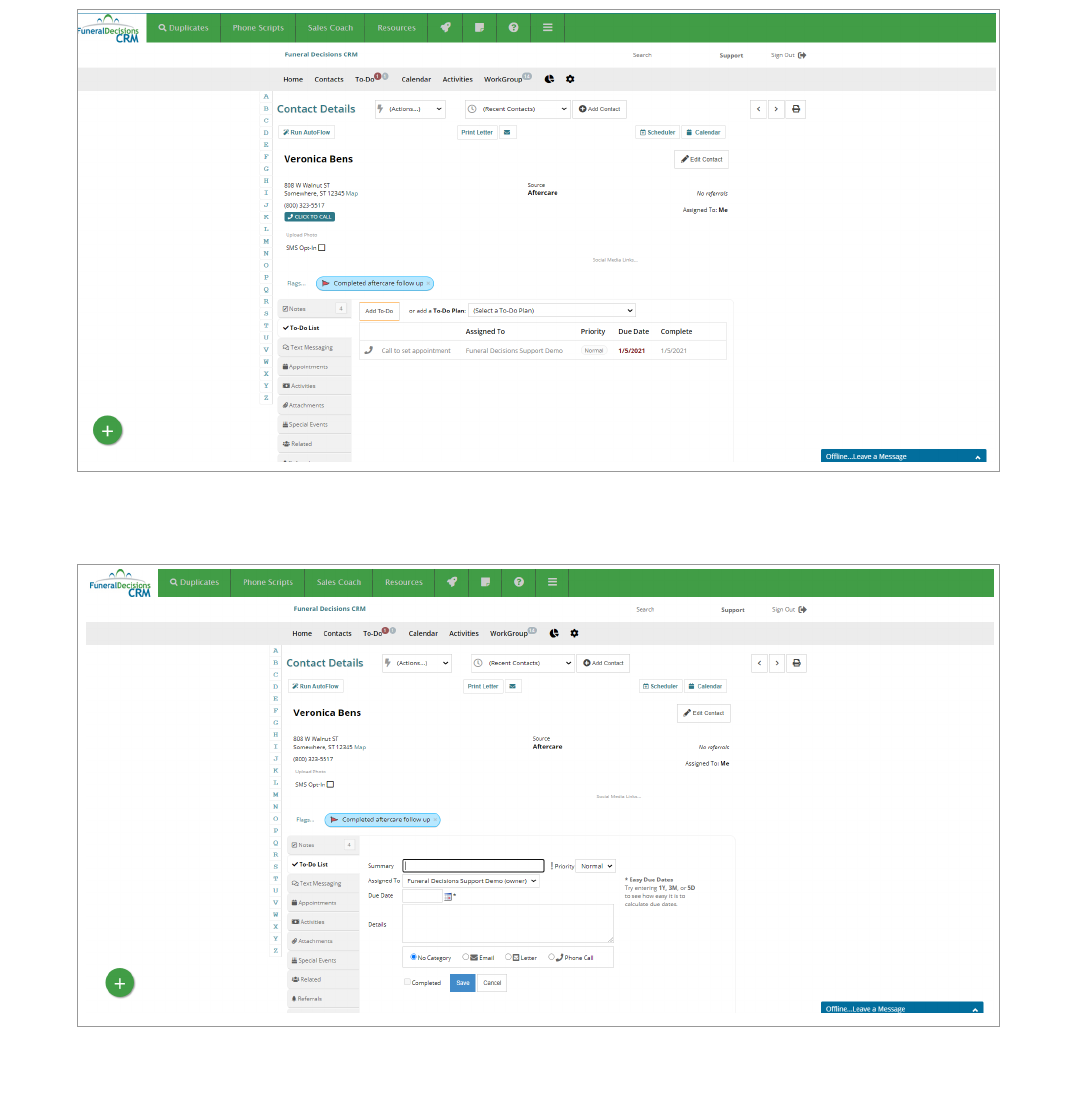The width and height of the screenshot is (1075, 1110).
Task: Open the Priority dropdown set to Normal
Action: pyautogui.click(x=596, y=866)
